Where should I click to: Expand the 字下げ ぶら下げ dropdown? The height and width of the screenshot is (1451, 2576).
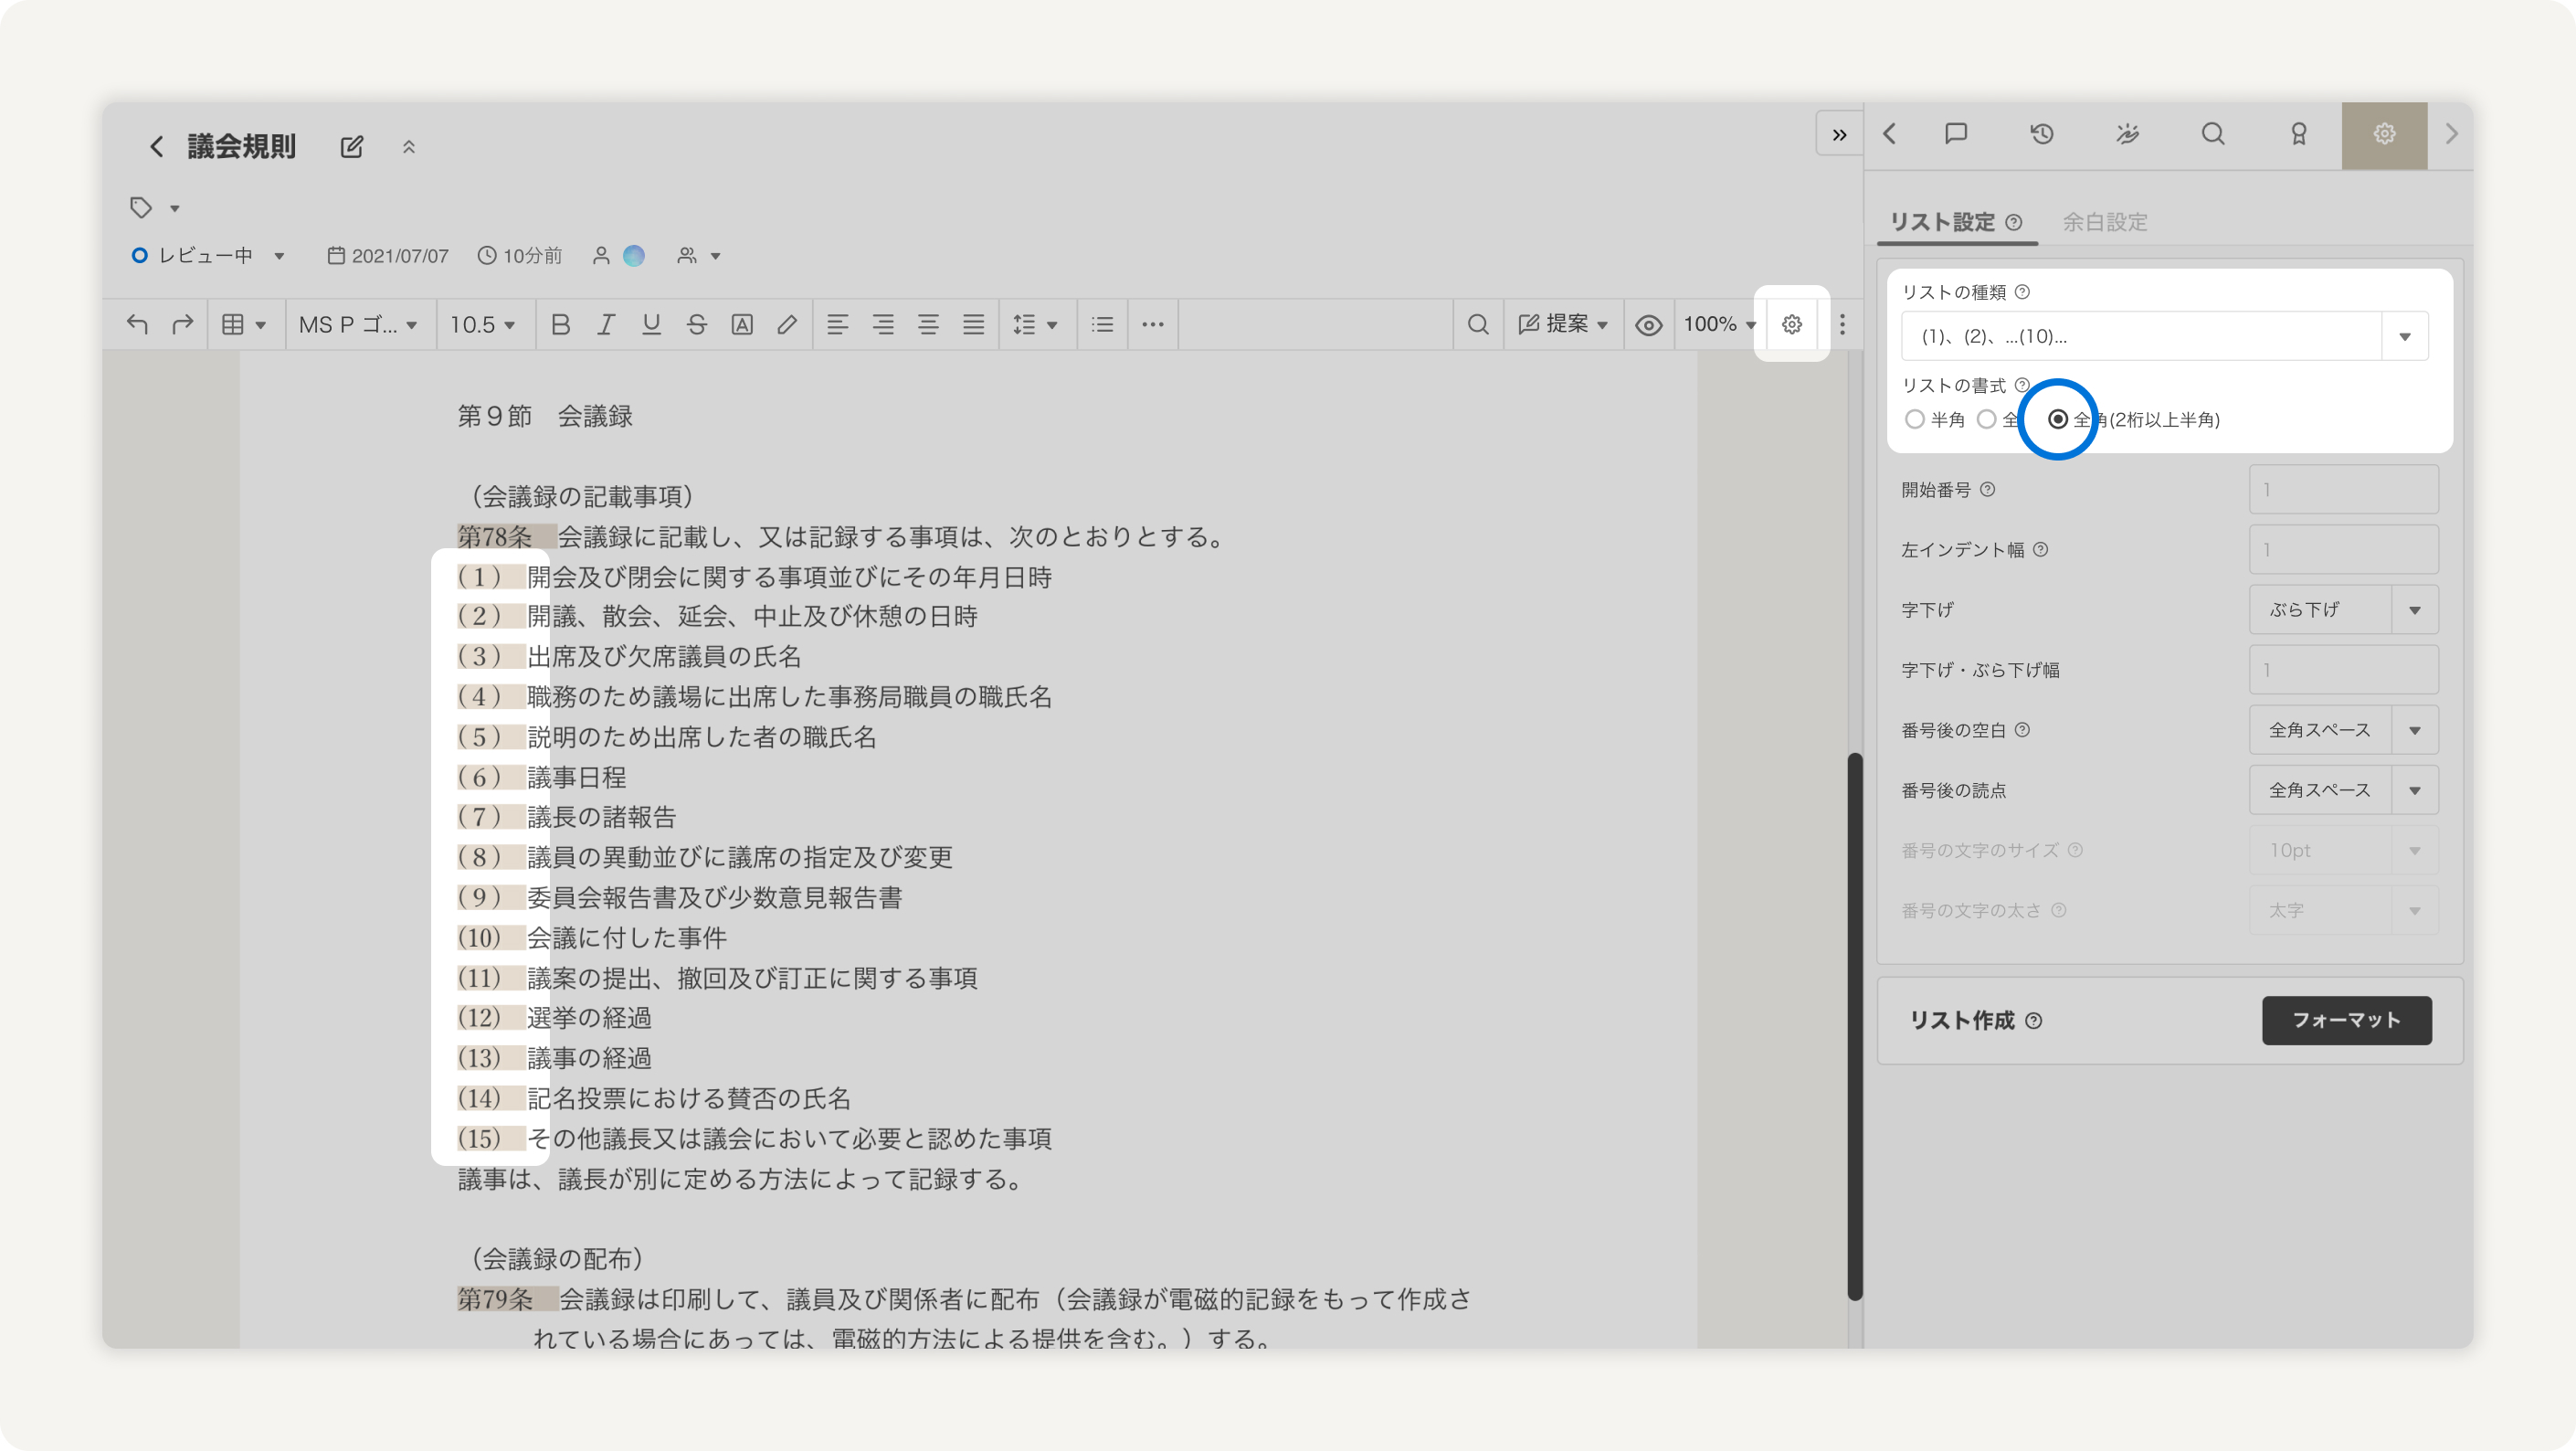2343,609
